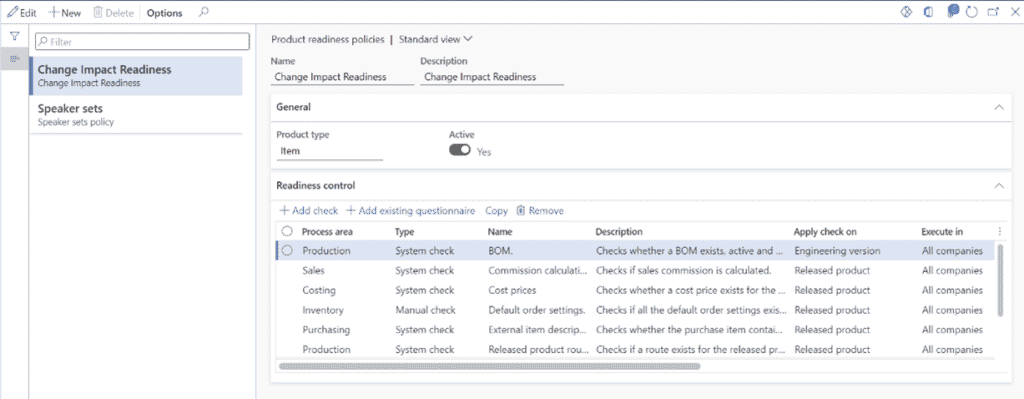
Task: Toggle the list view icon below funnel
Action: [14, 59]
